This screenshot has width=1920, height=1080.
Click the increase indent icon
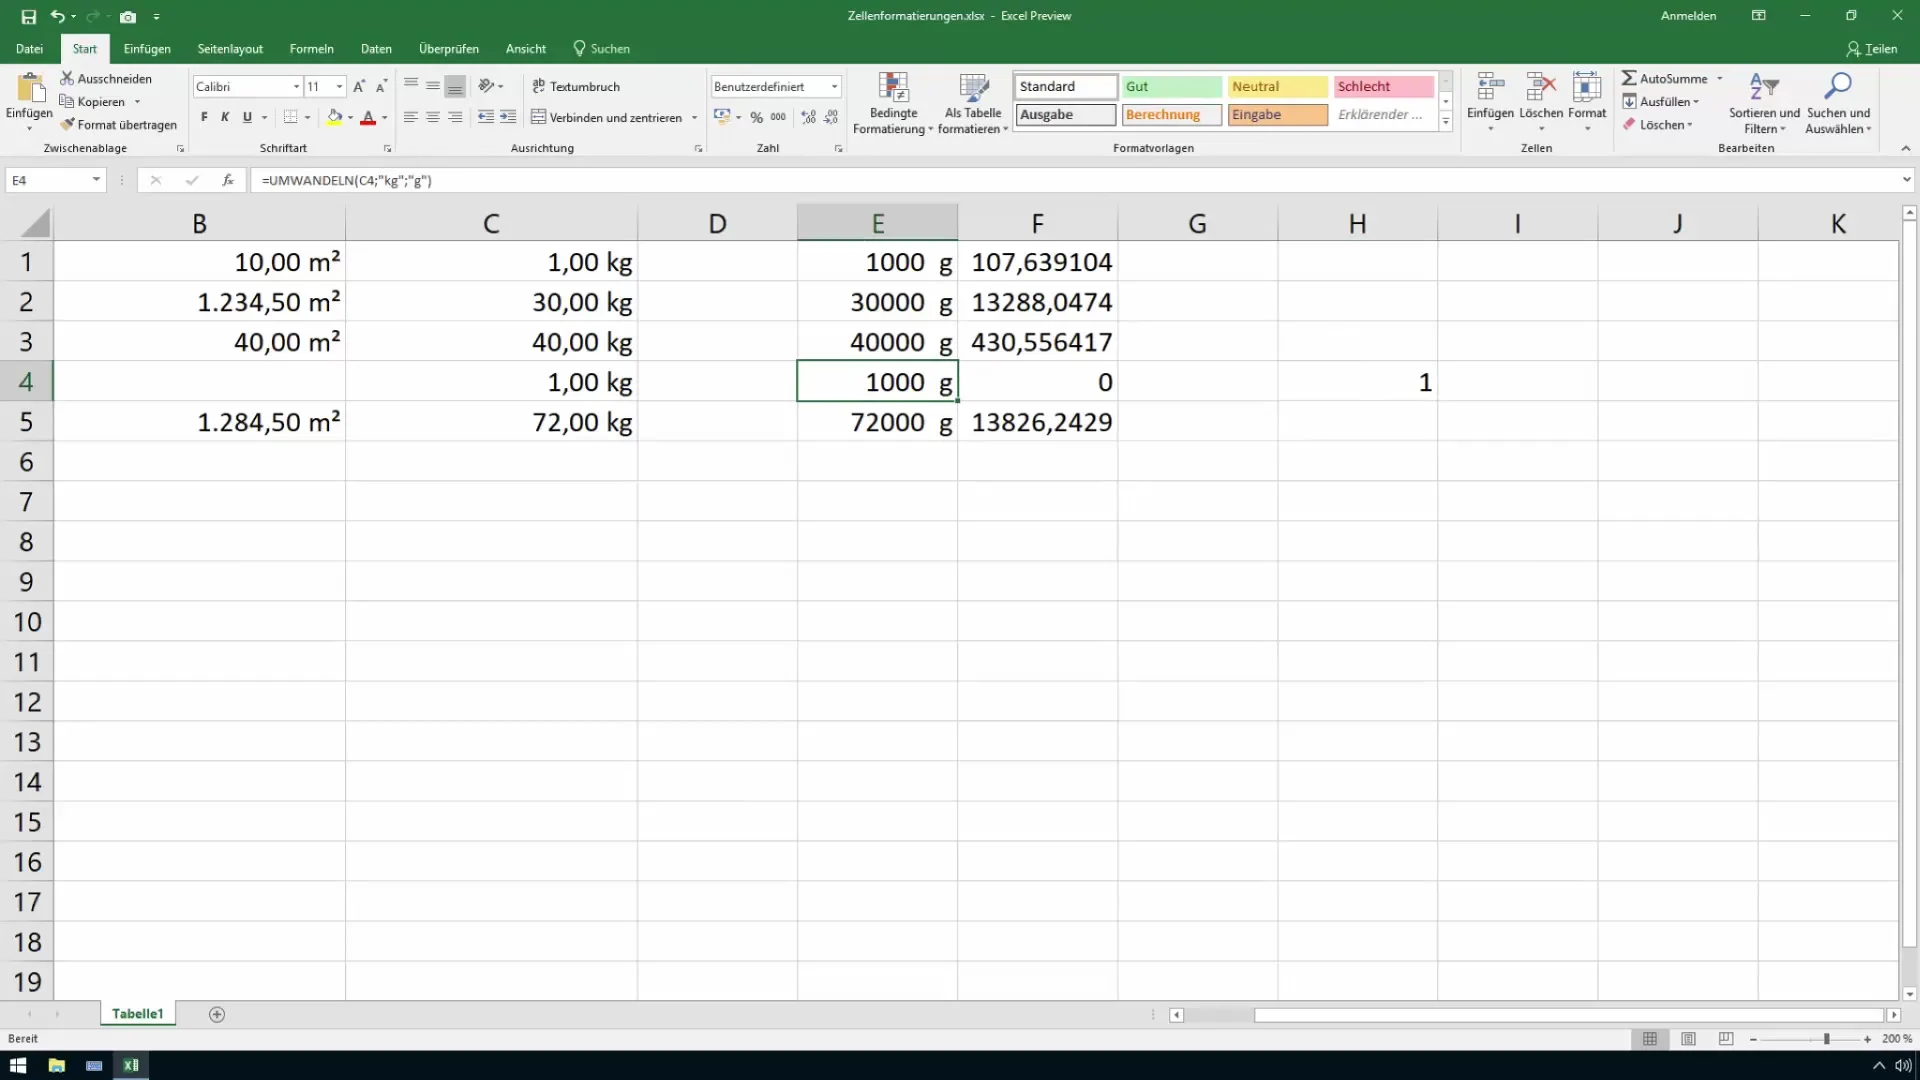tap(508, 117)
